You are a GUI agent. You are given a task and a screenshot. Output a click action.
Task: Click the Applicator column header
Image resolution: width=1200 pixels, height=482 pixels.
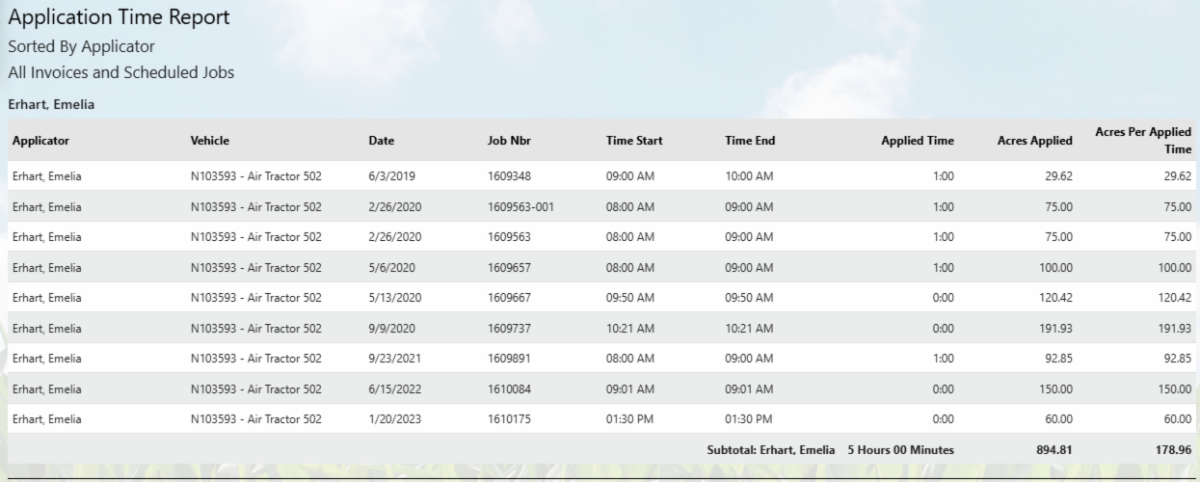point(40,141)
